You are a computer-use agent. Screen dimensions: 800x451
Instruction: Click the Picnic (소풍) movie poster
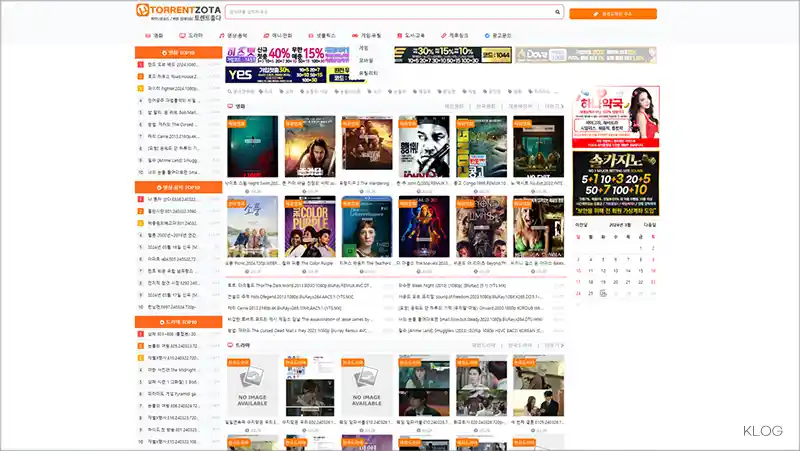click(253, 227)
